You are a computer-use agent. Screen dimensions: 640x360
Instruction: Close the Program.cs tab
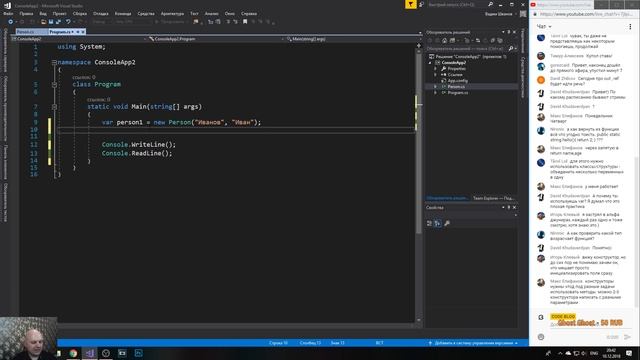(83, 31)
